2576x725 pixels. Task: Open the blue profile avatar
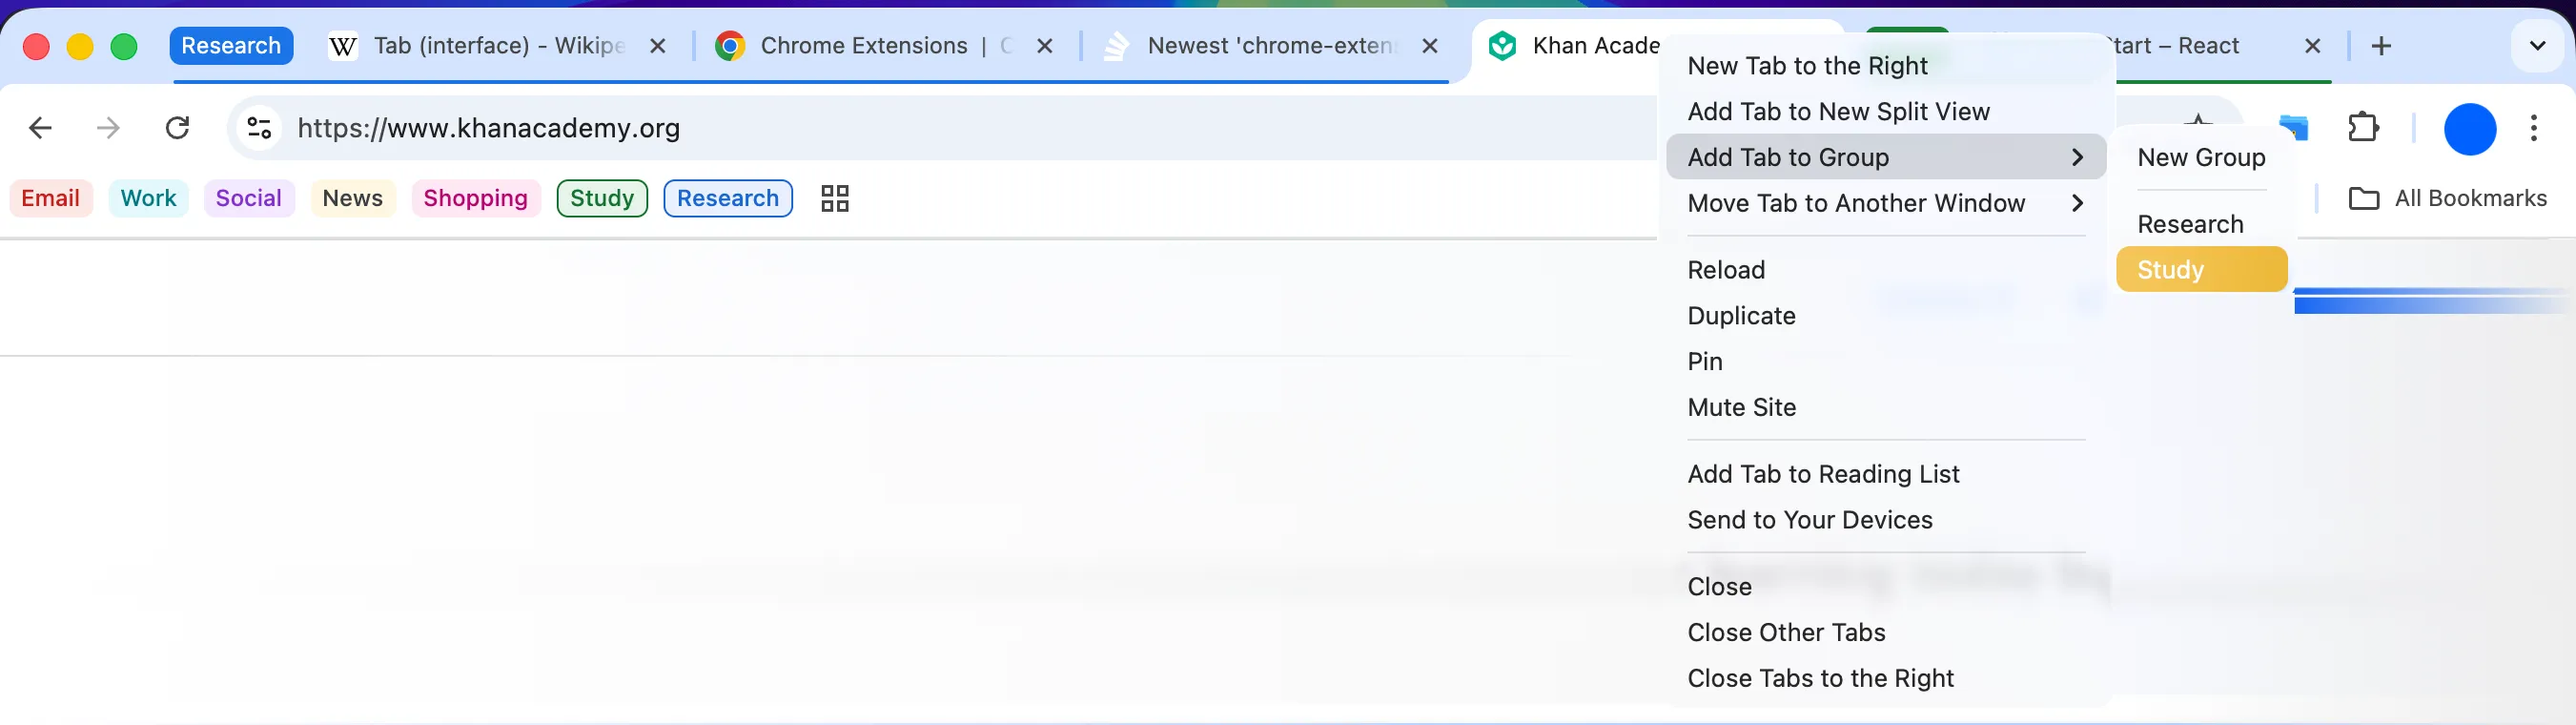click(x=2469, y=129)
